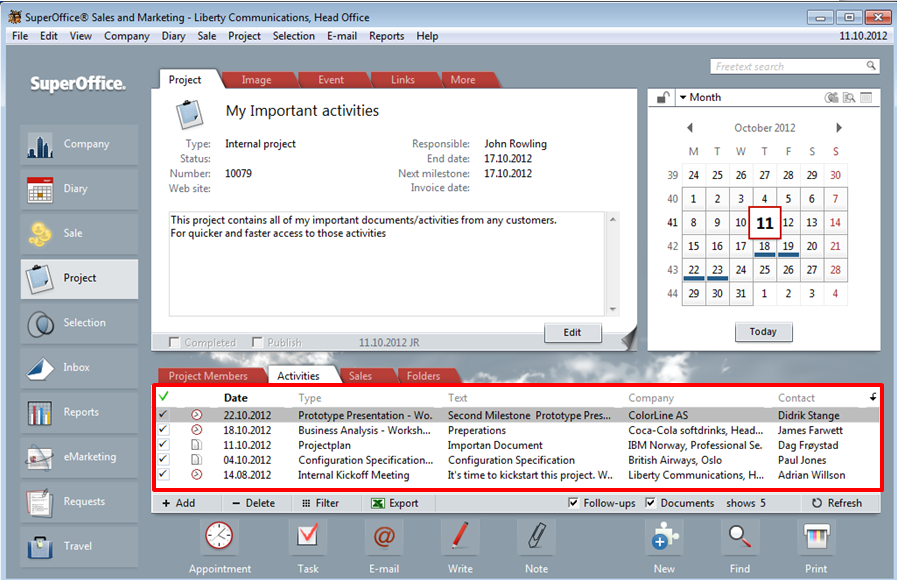The height and width of the screenshot is (580, 897).
Task: Click the Refresh button
Action: click(837, 503)
